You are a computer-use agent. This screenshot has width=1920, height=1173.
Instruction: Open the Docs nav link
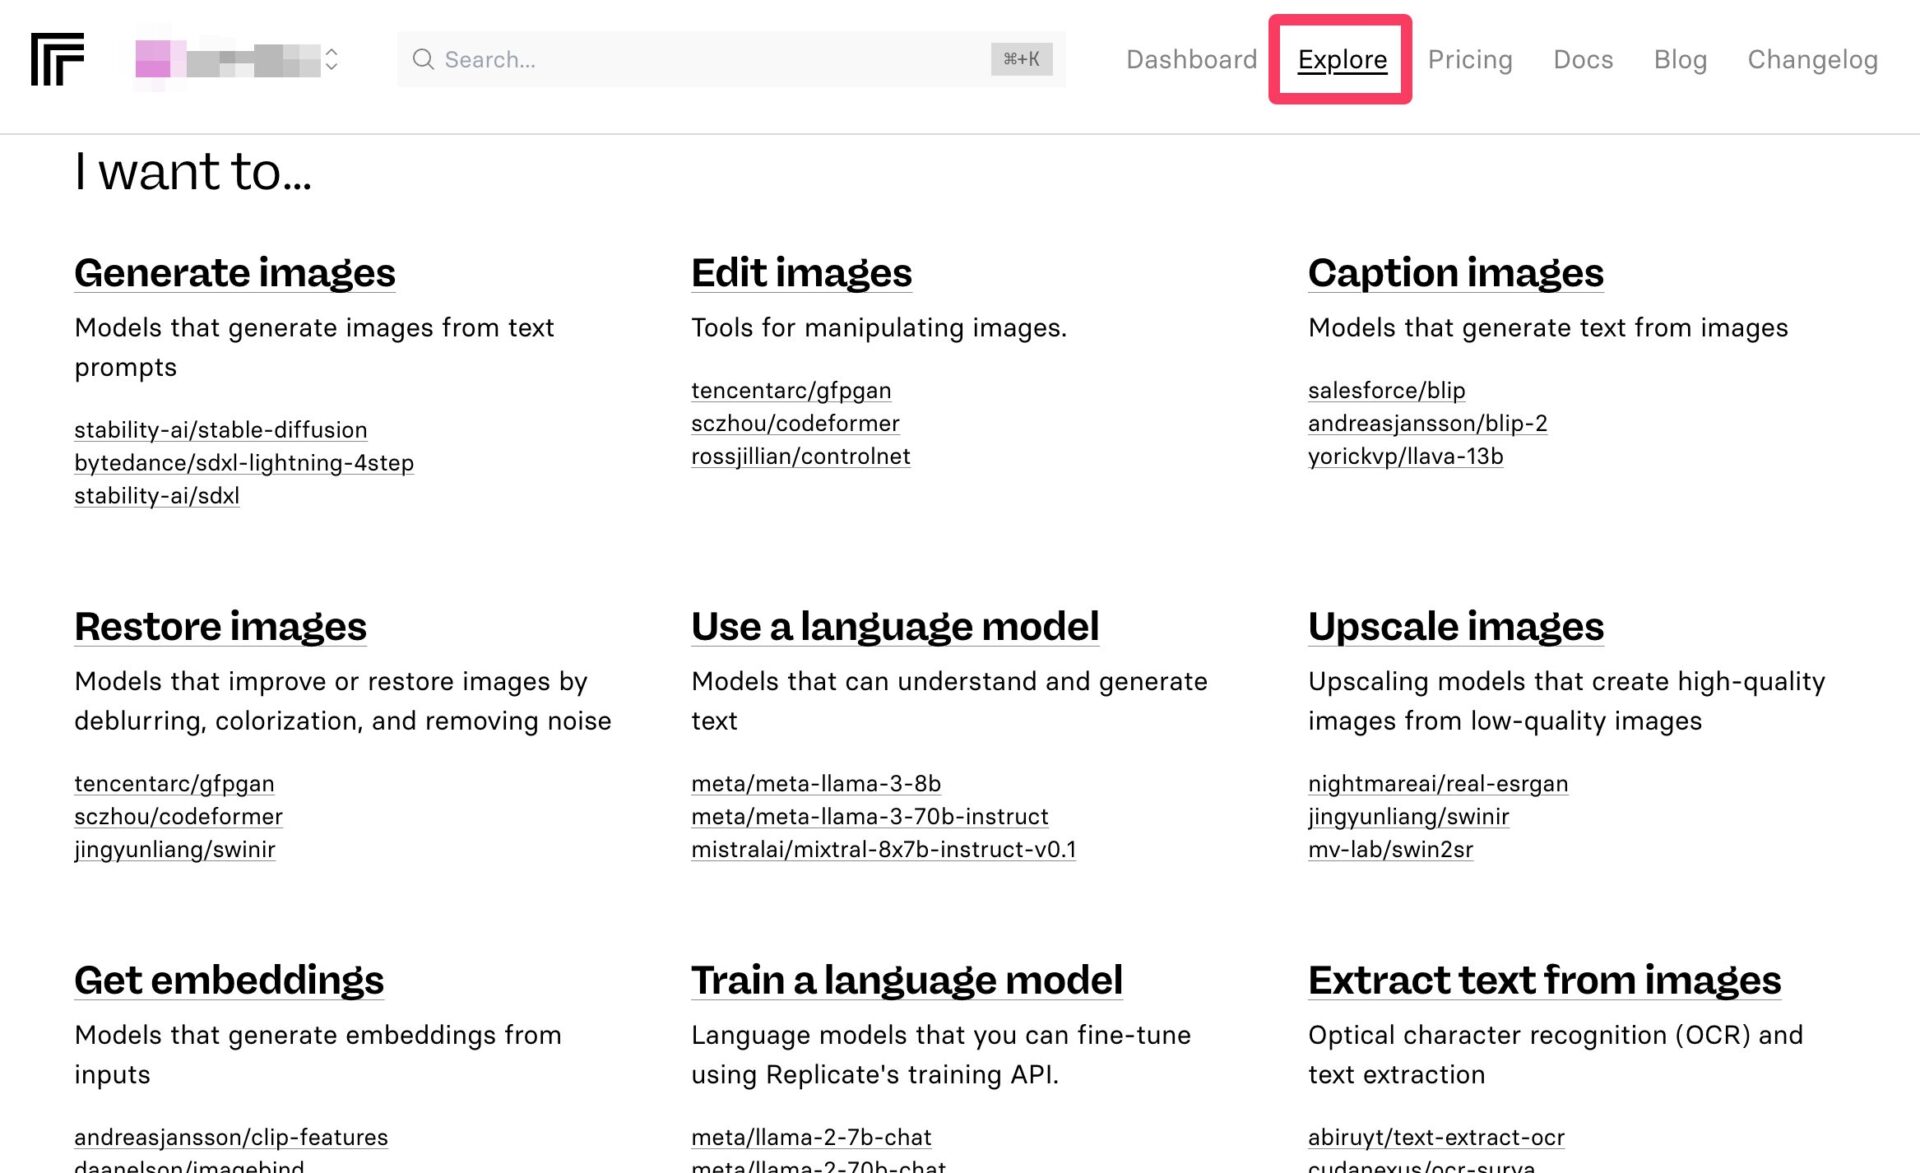pyautogui.click(x=1582, y=59)
